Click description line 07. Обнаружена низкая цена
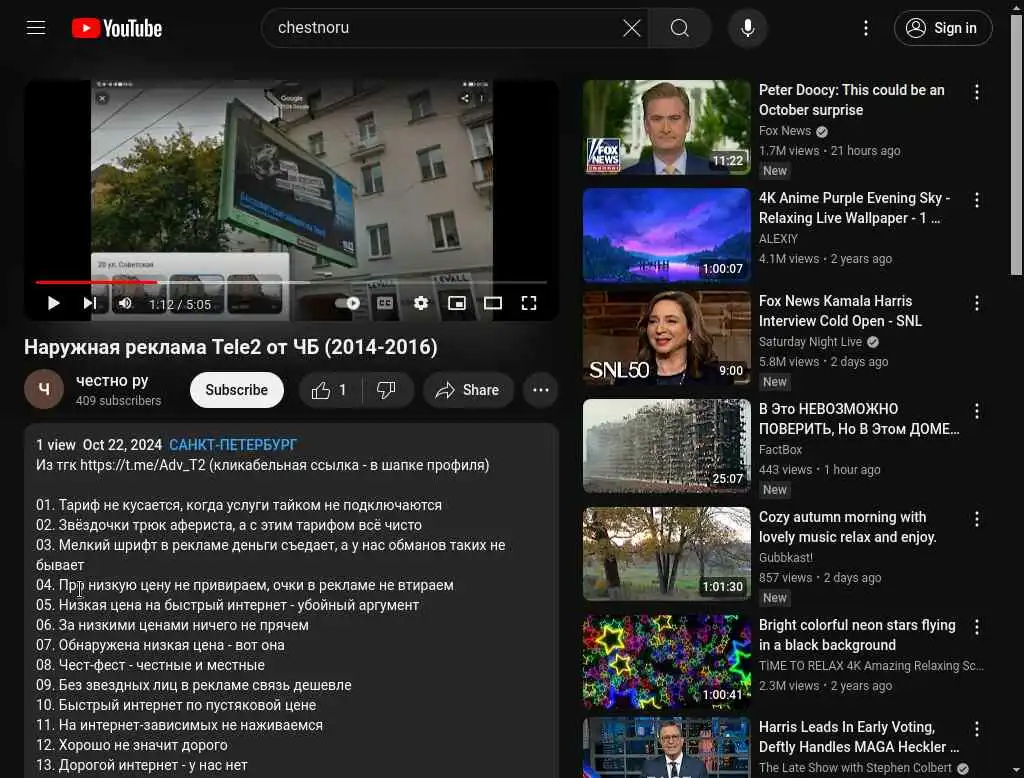 pyautogui.click(x=160, y=645)
